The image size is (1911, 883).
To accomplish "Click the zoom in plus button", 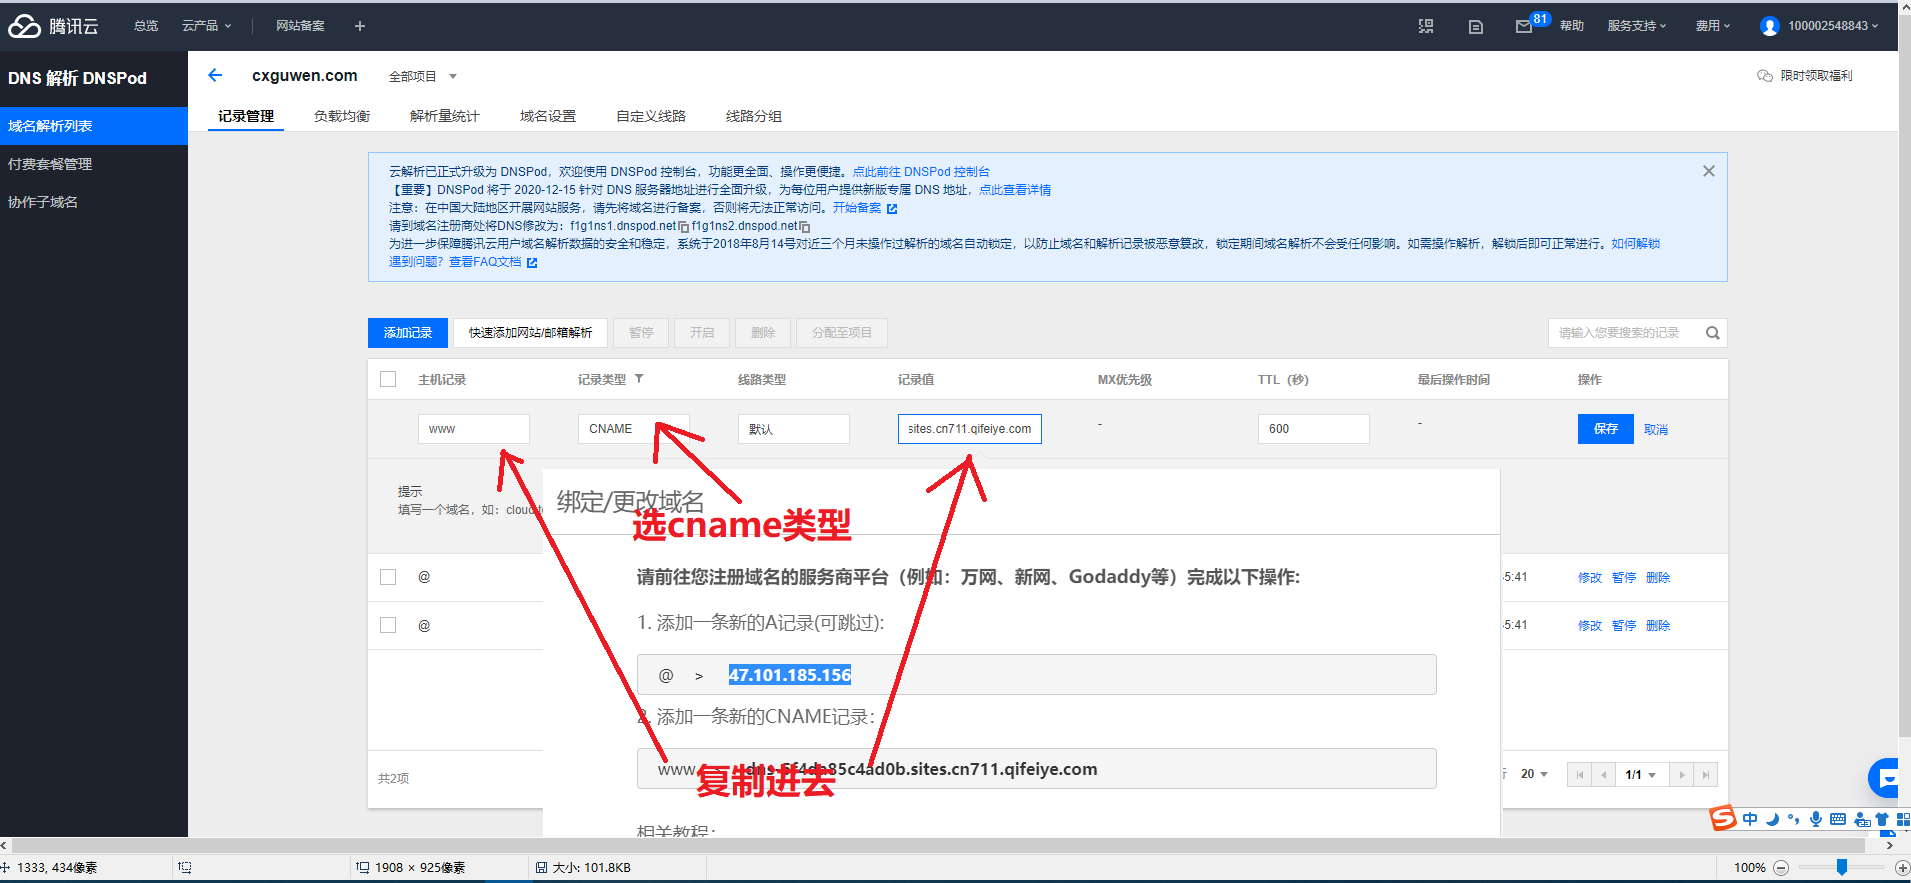I will pyautogui.click(x=1902, y=868).
